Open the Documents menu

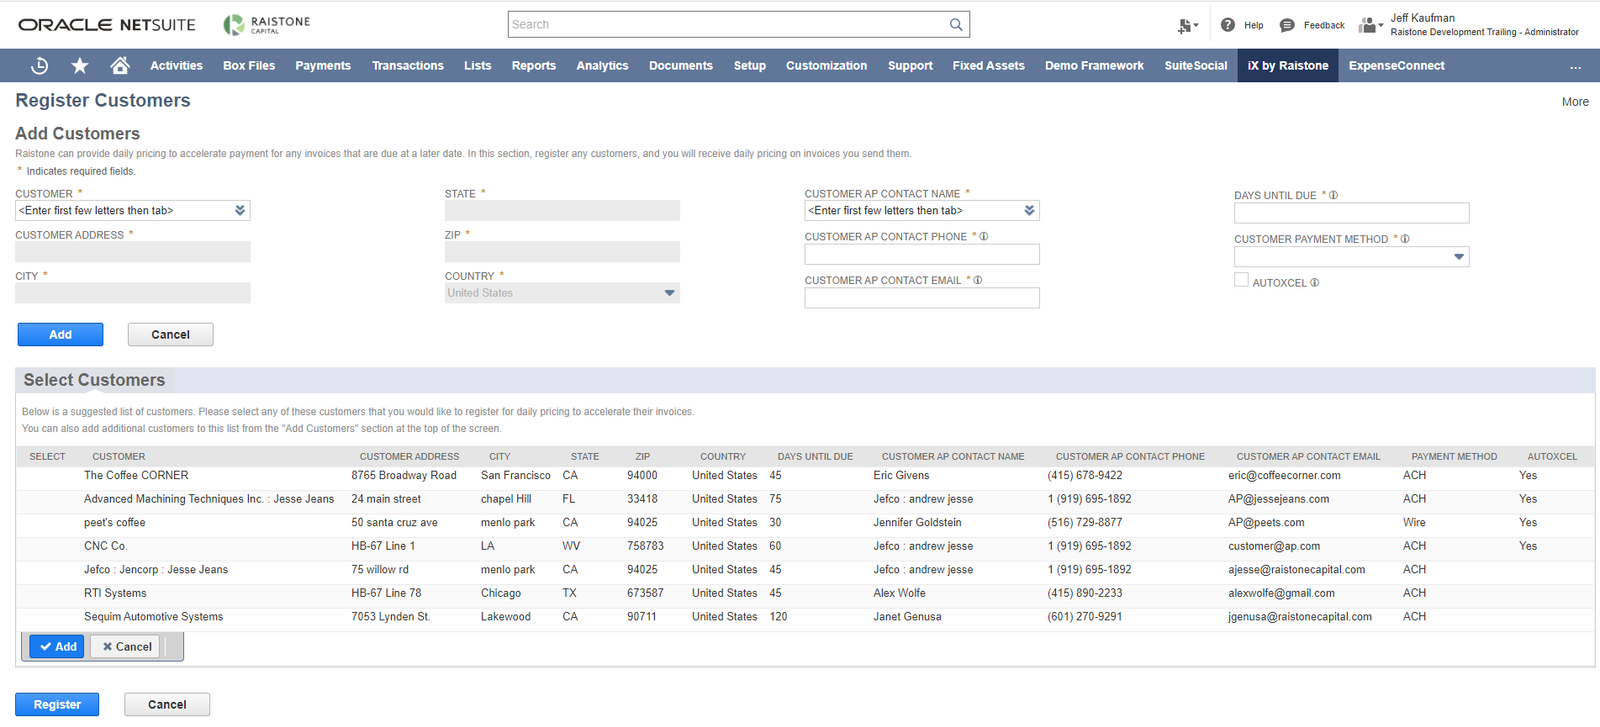(x=681, y=66)
